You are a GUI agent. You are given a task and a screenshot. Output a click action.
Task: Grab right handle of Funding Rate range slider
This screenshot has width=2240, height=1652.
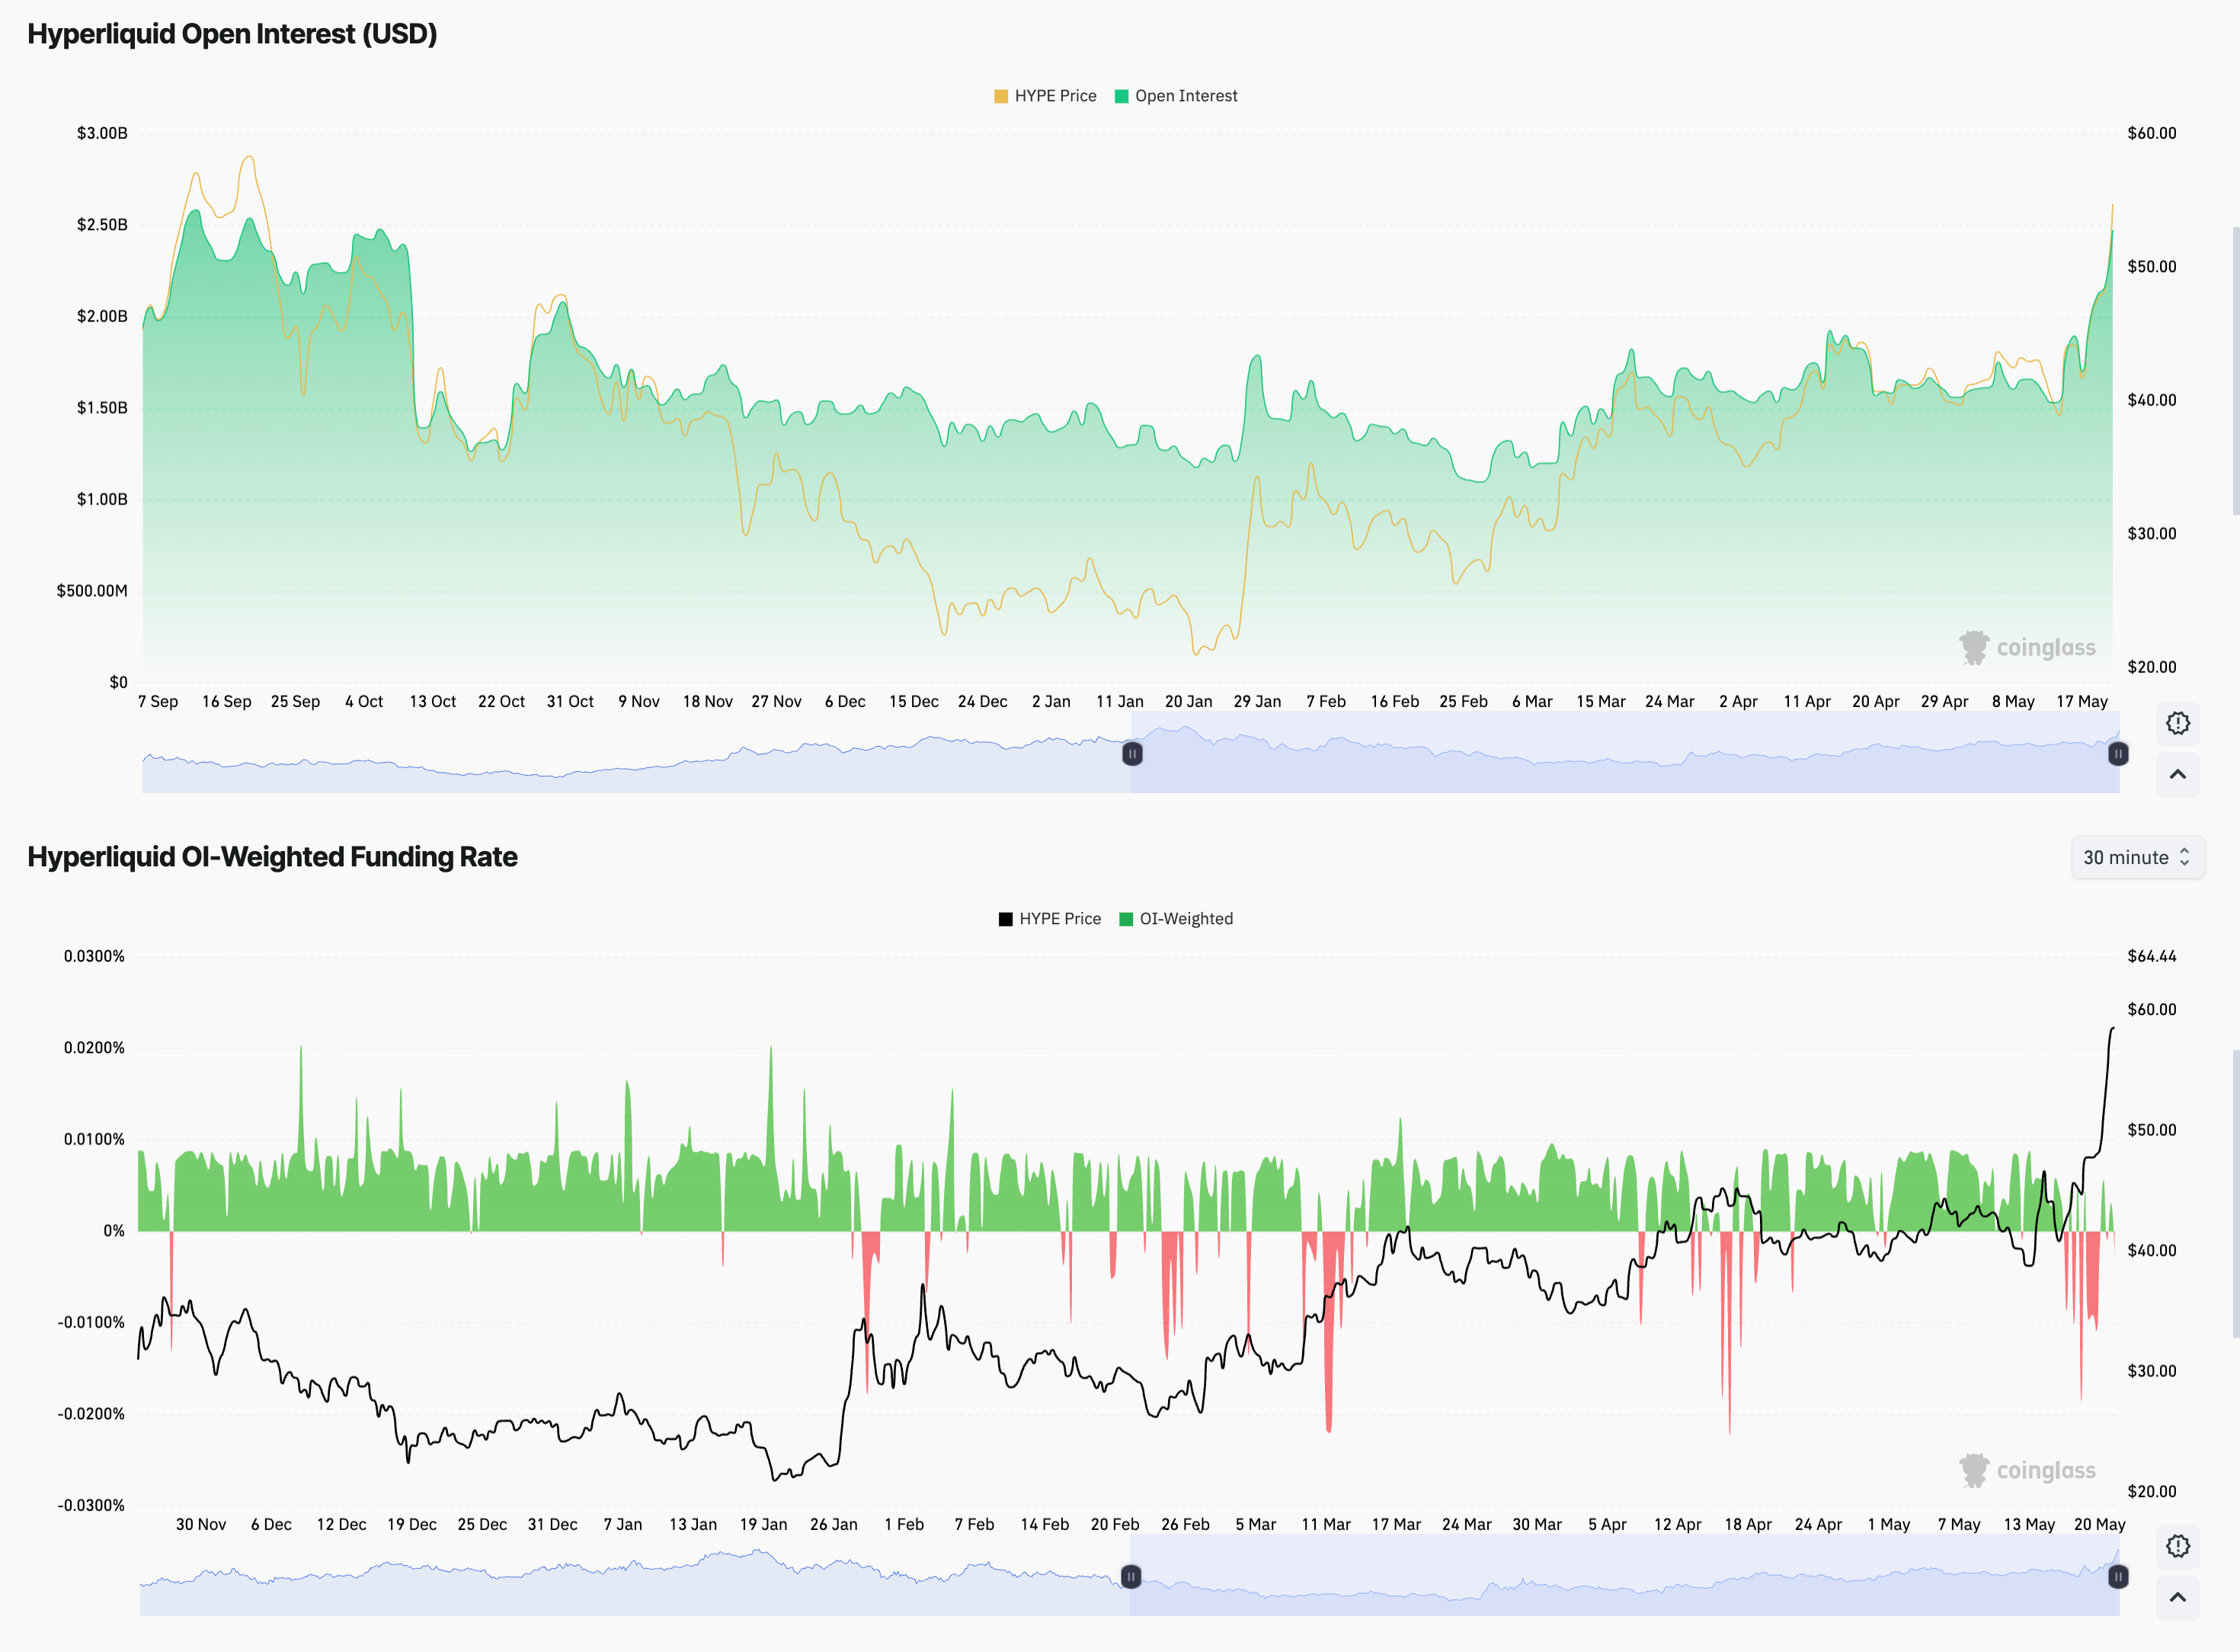coord(2118,1576)
